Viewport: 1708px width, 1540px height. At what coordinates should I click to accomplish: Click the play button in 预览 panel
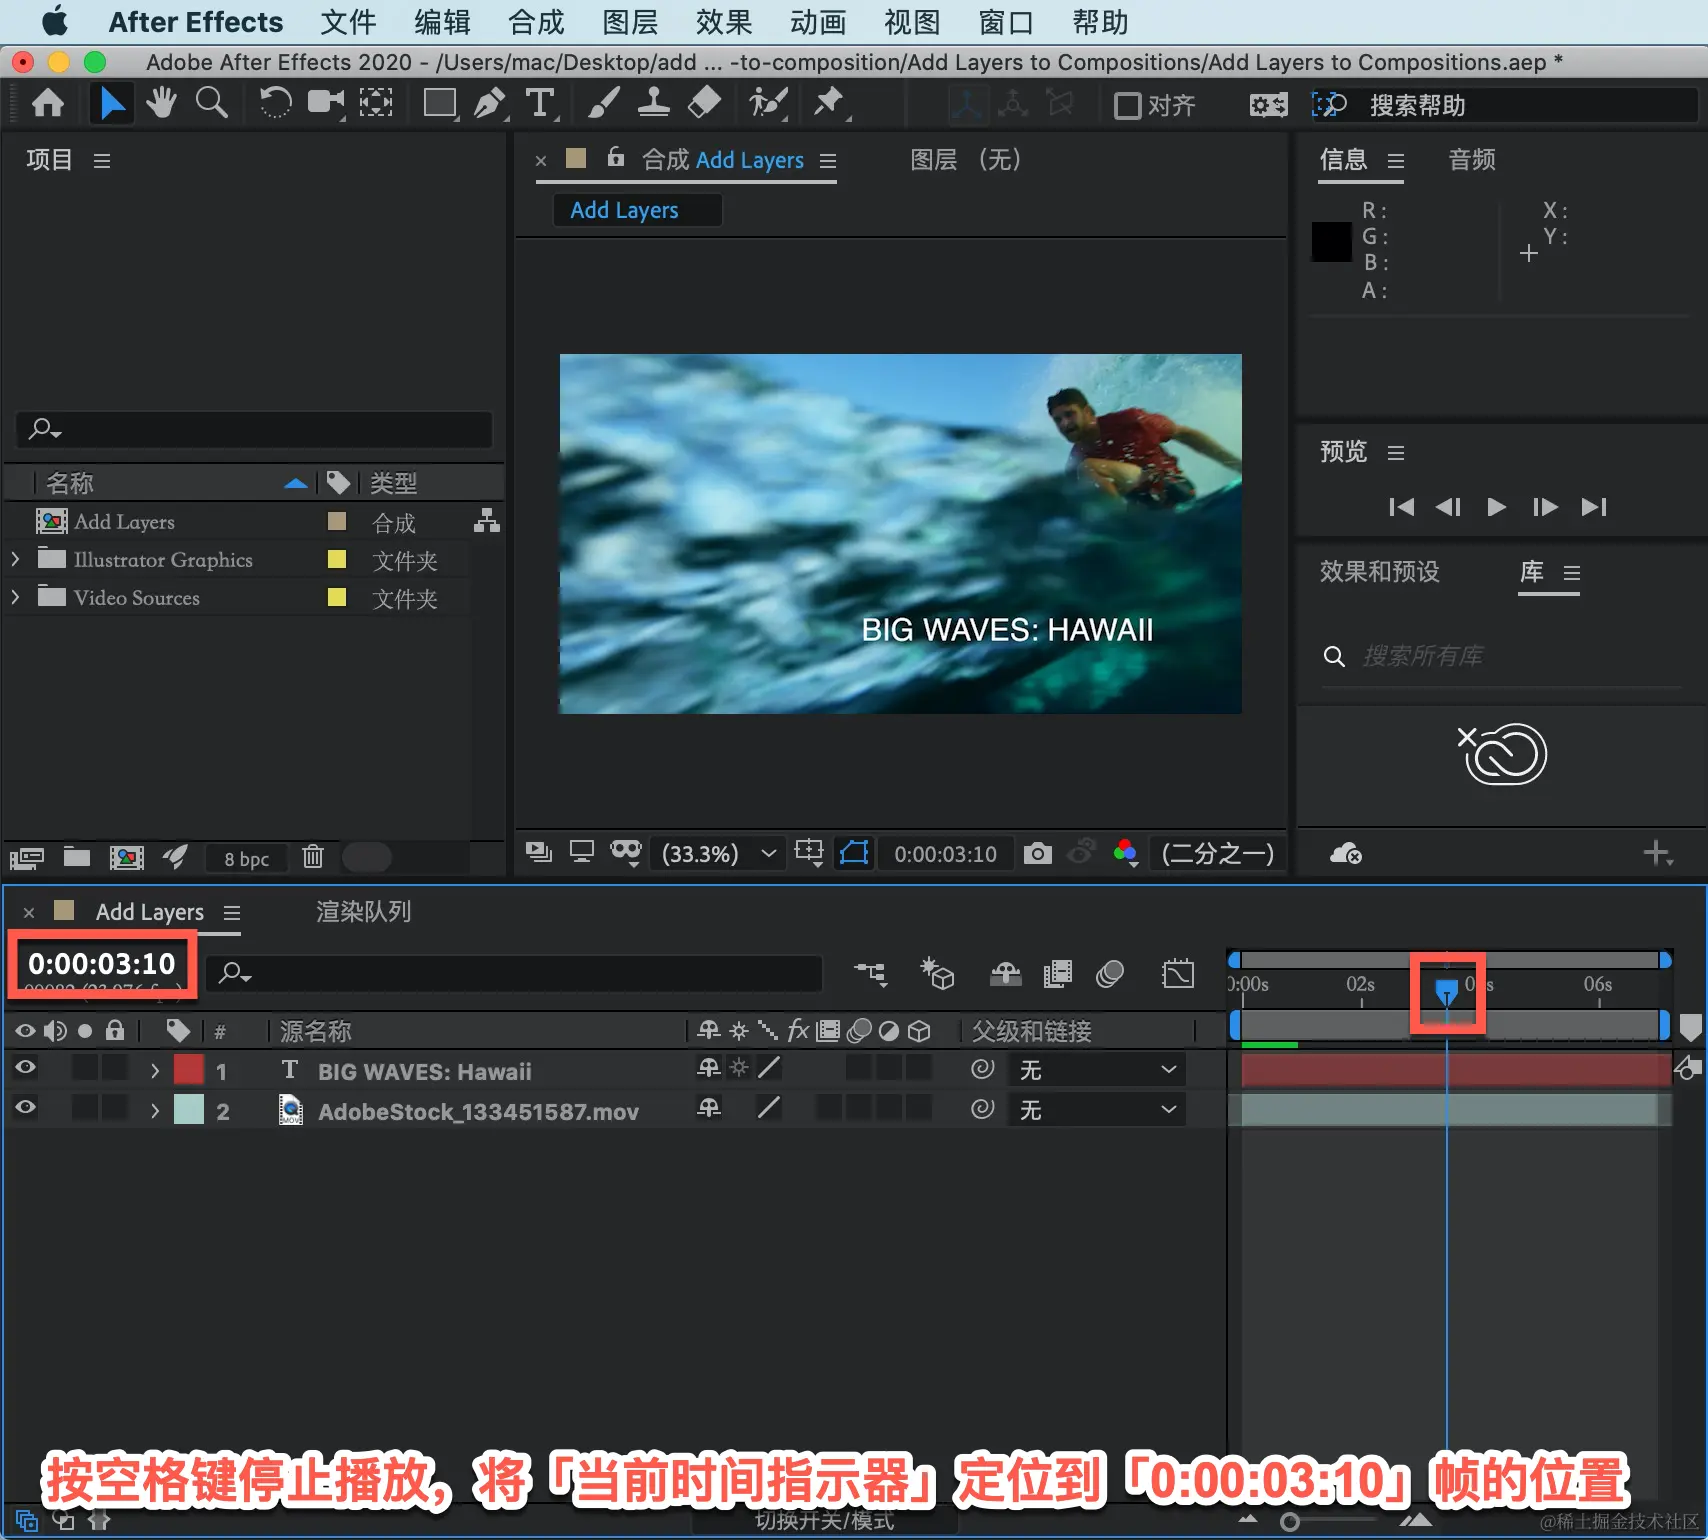(x=1496, y=507)
